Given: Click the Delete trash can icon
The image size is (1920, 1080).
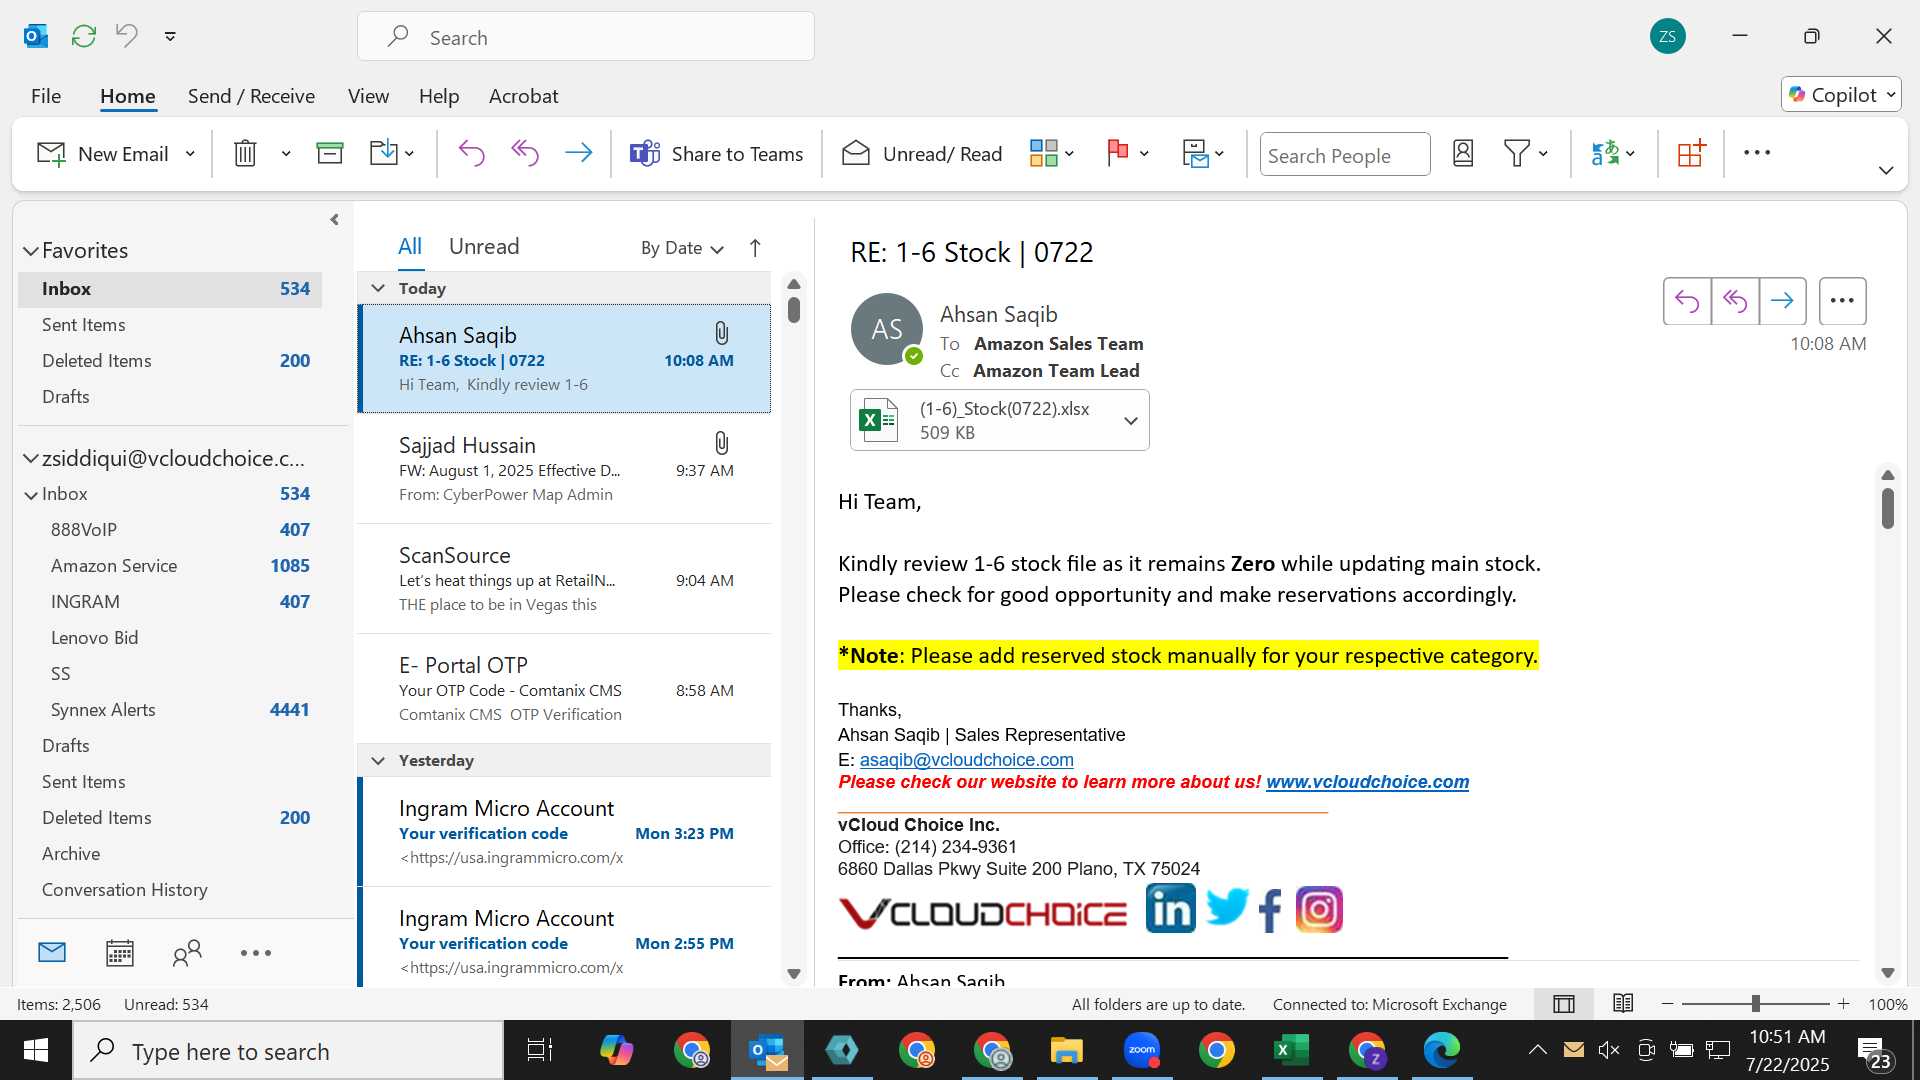Looking at the screenshot, I should pos(245,153).
